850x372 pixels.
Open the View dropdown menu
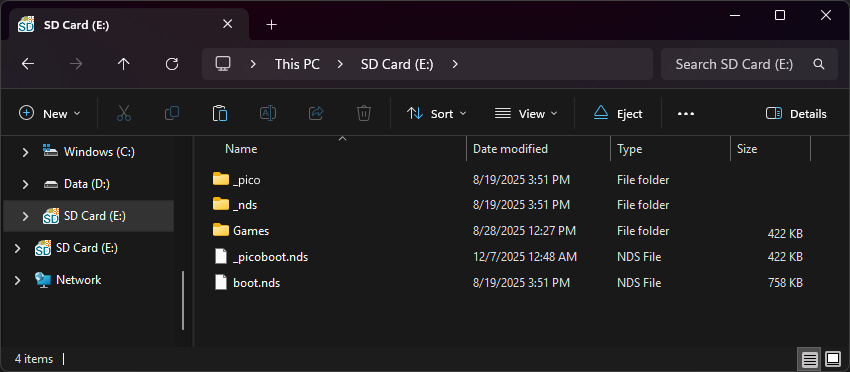(x=526, y=113)
